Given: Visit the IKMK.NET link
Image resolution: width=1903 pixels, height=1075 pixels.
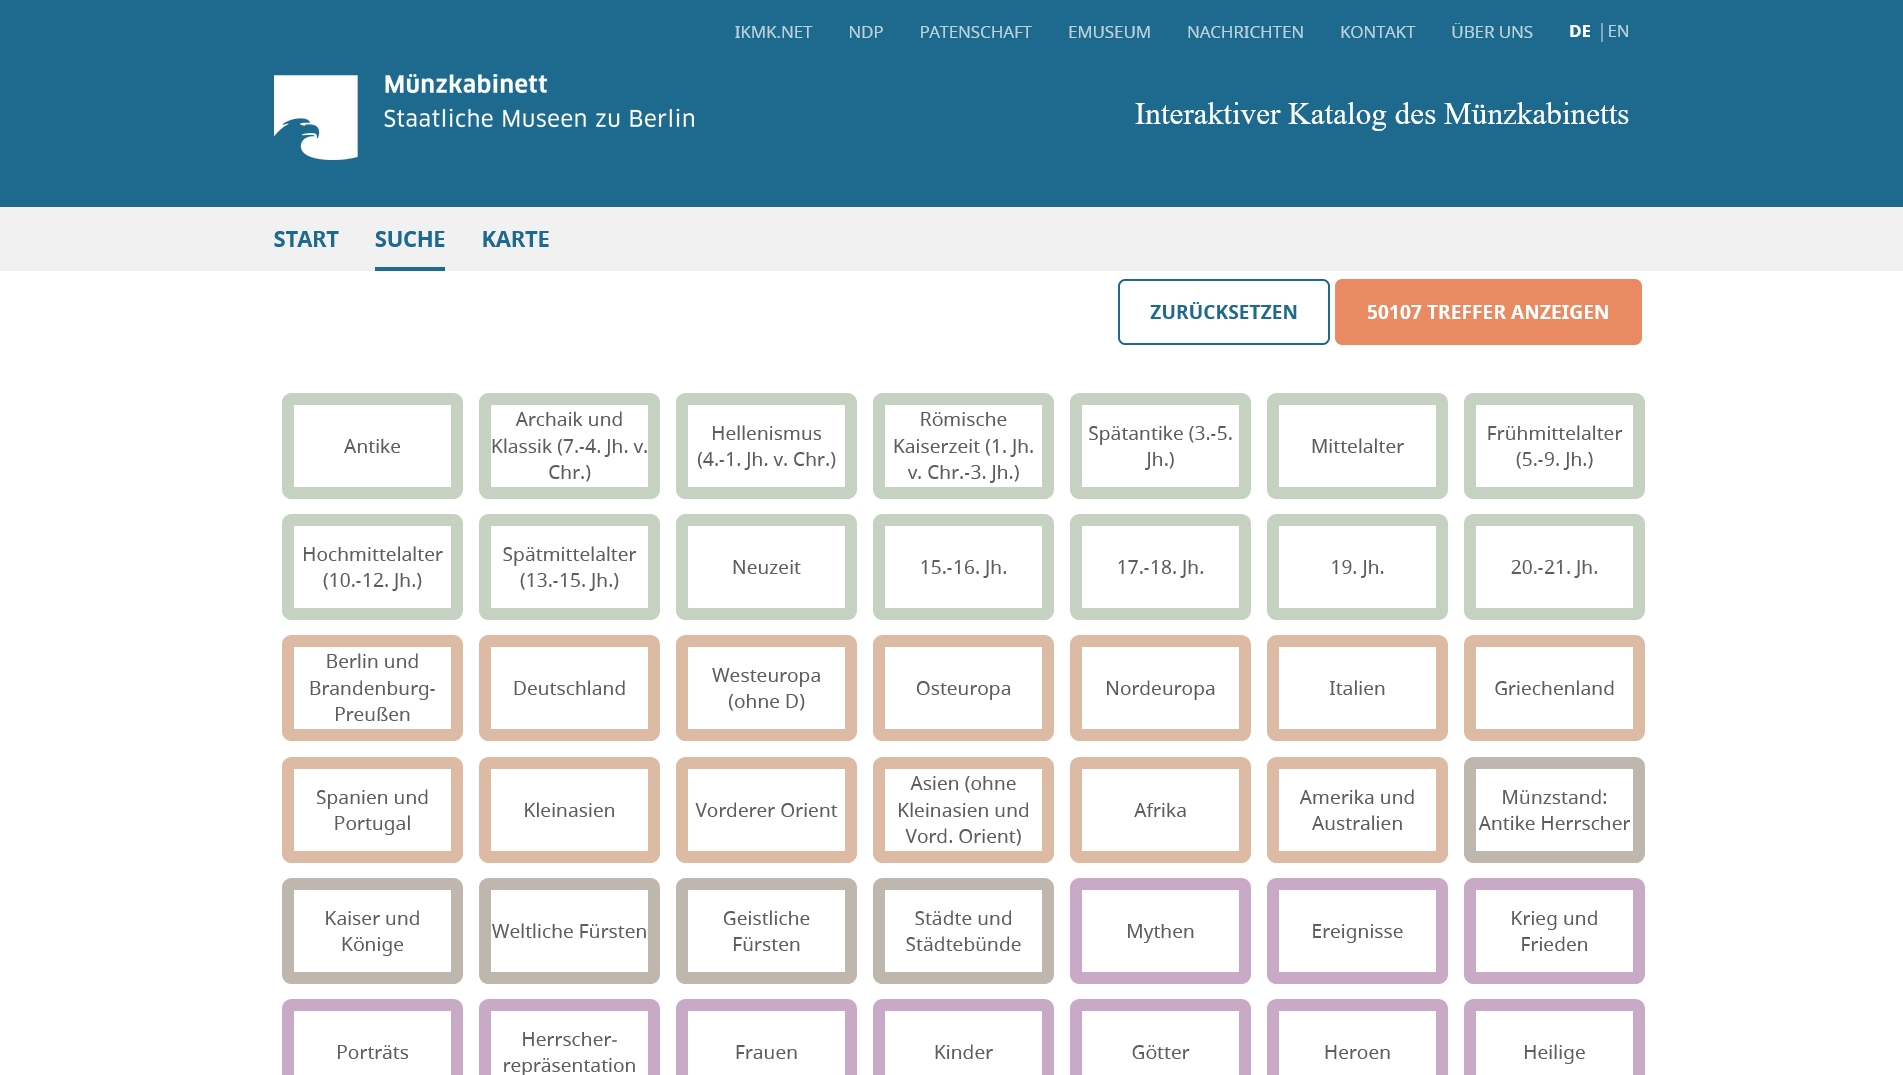Looking at the screenshot, I should click(772, 32).
